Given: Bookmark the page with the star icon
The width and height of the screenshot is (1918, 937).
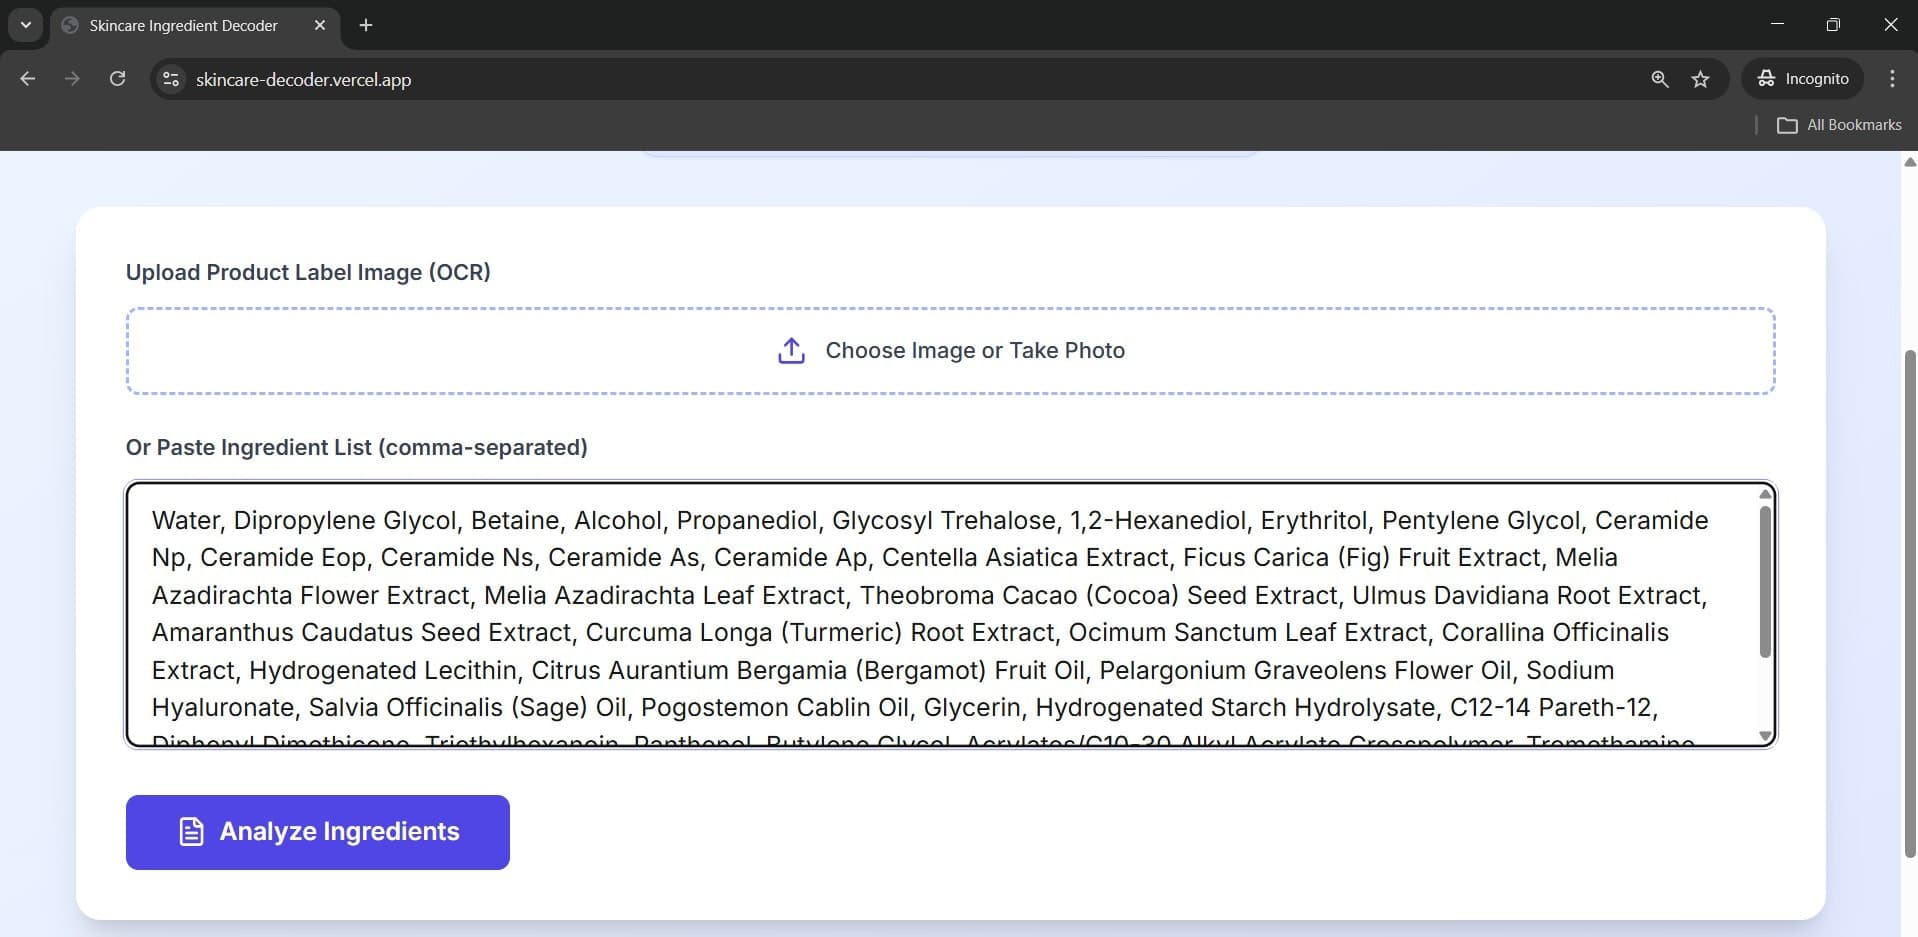Looking at the screenshot, I should [1701, 79].
